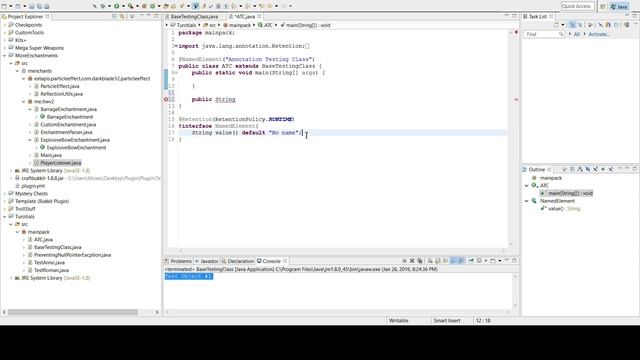Click the Find field in Task List
The image size is (640, 360).
(543, 34)
